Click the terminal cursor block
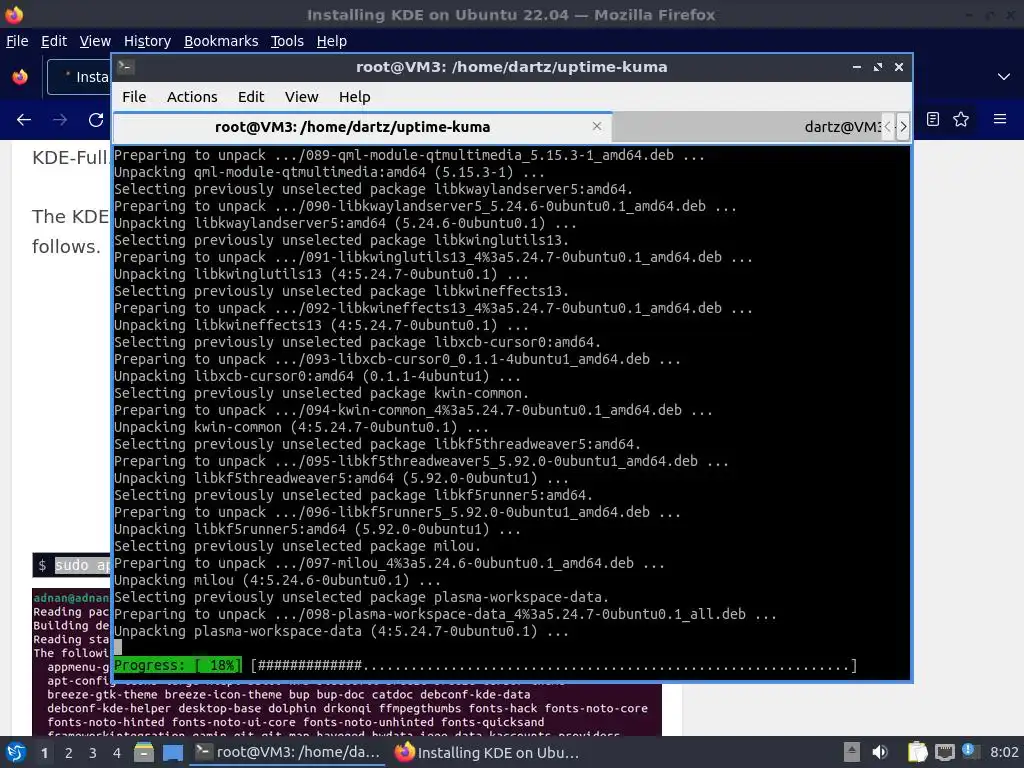This screenshot has width=1024, height=768. point(118,647)
